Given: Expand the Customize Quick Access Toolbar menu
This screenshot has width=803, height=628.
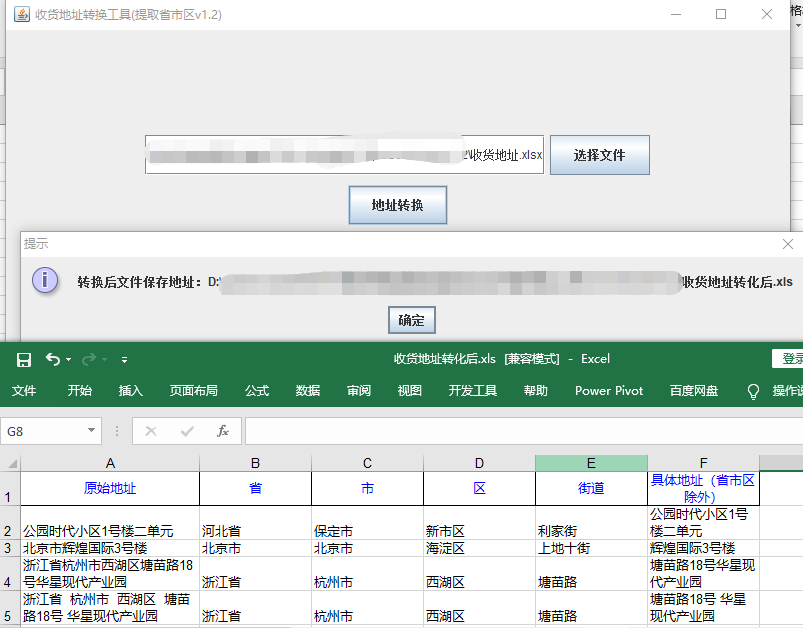Looking at the screenshot, I should (x=124, y=360).
